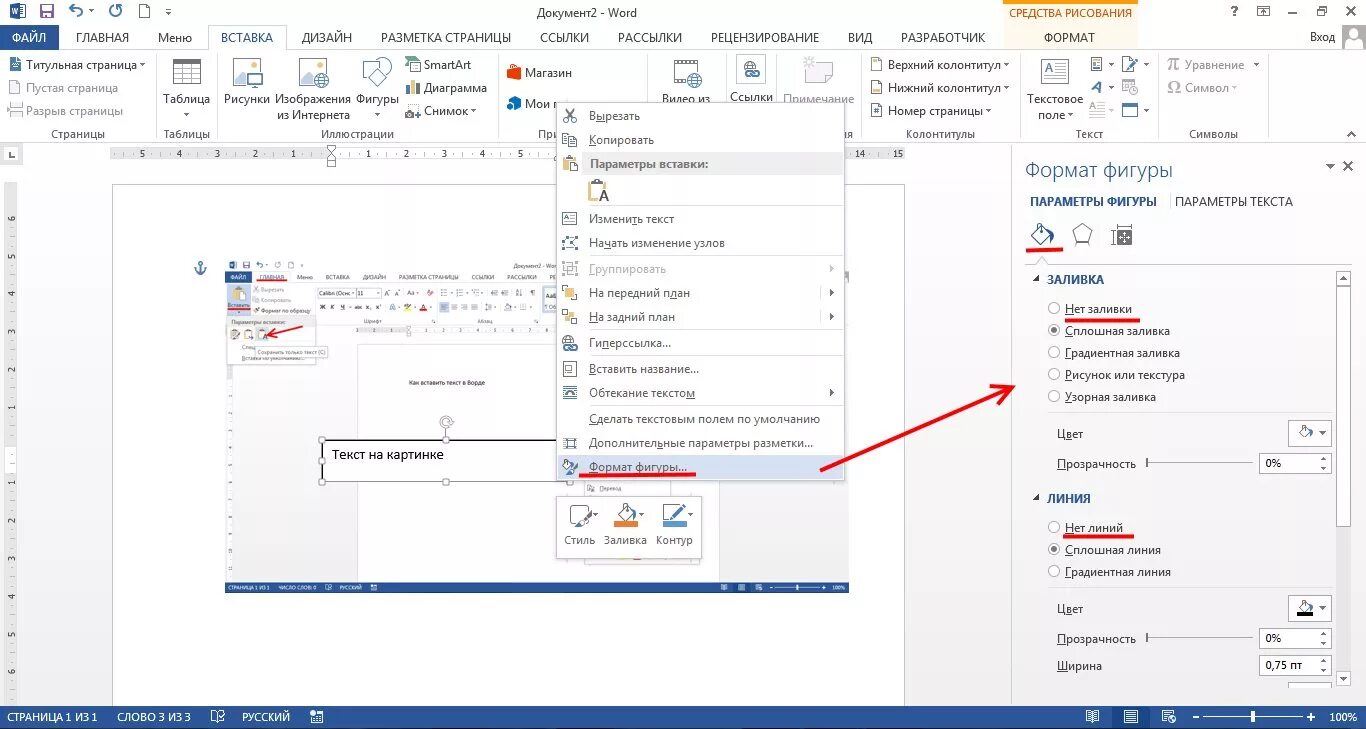This screenshot has height=729, width=1366.
Task: Click the rotation handle above the text box
Action: (447, 423)
